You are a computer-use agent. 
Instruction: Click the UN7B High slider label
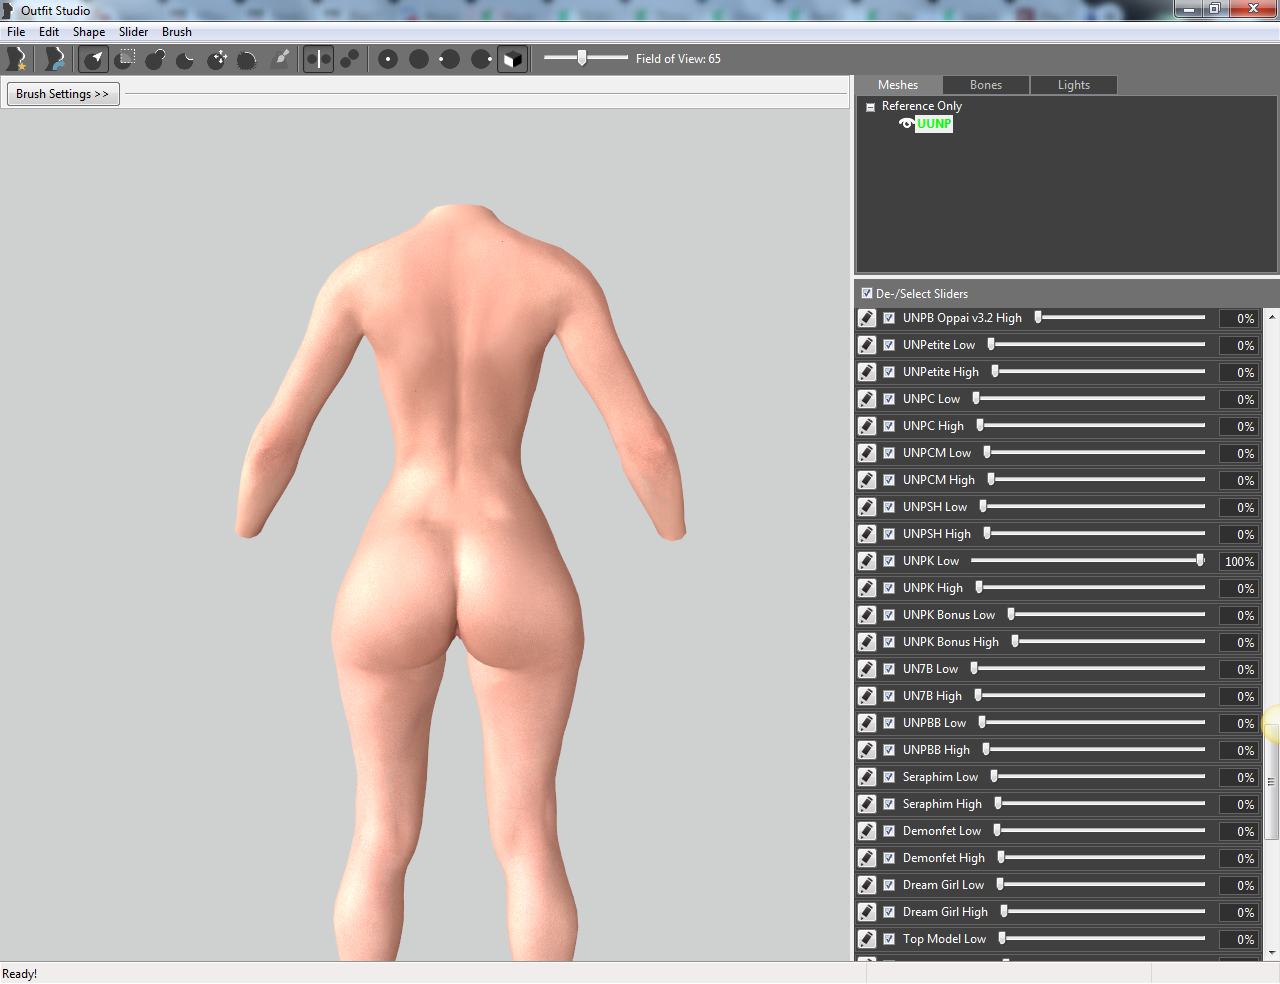click(932, 696)
